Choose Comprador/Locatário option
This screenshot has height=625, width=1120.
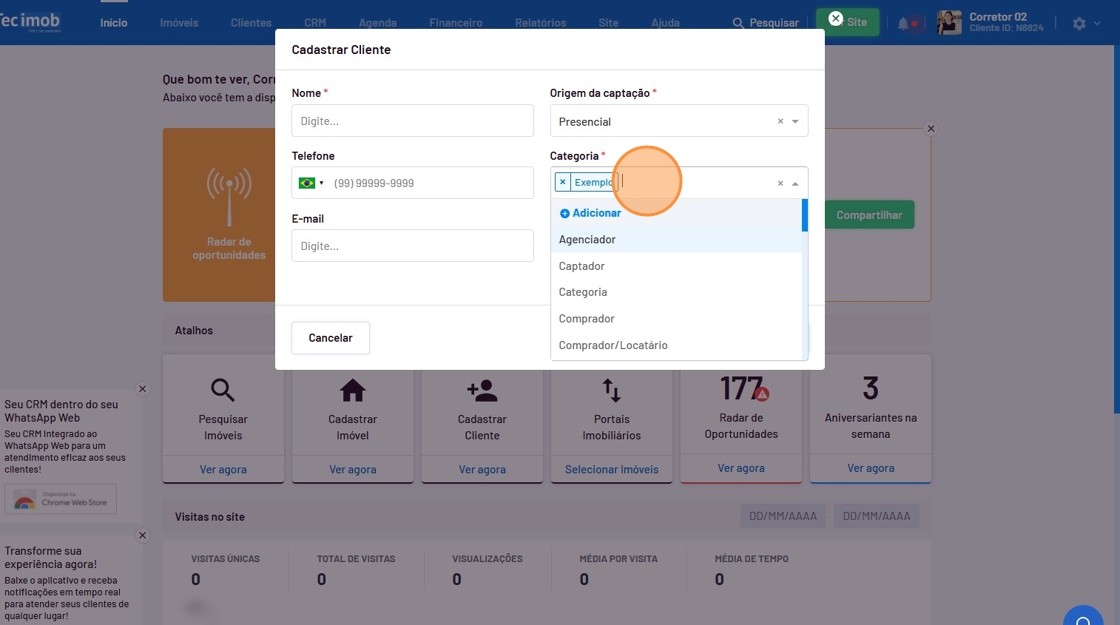(x=613, y=345)
